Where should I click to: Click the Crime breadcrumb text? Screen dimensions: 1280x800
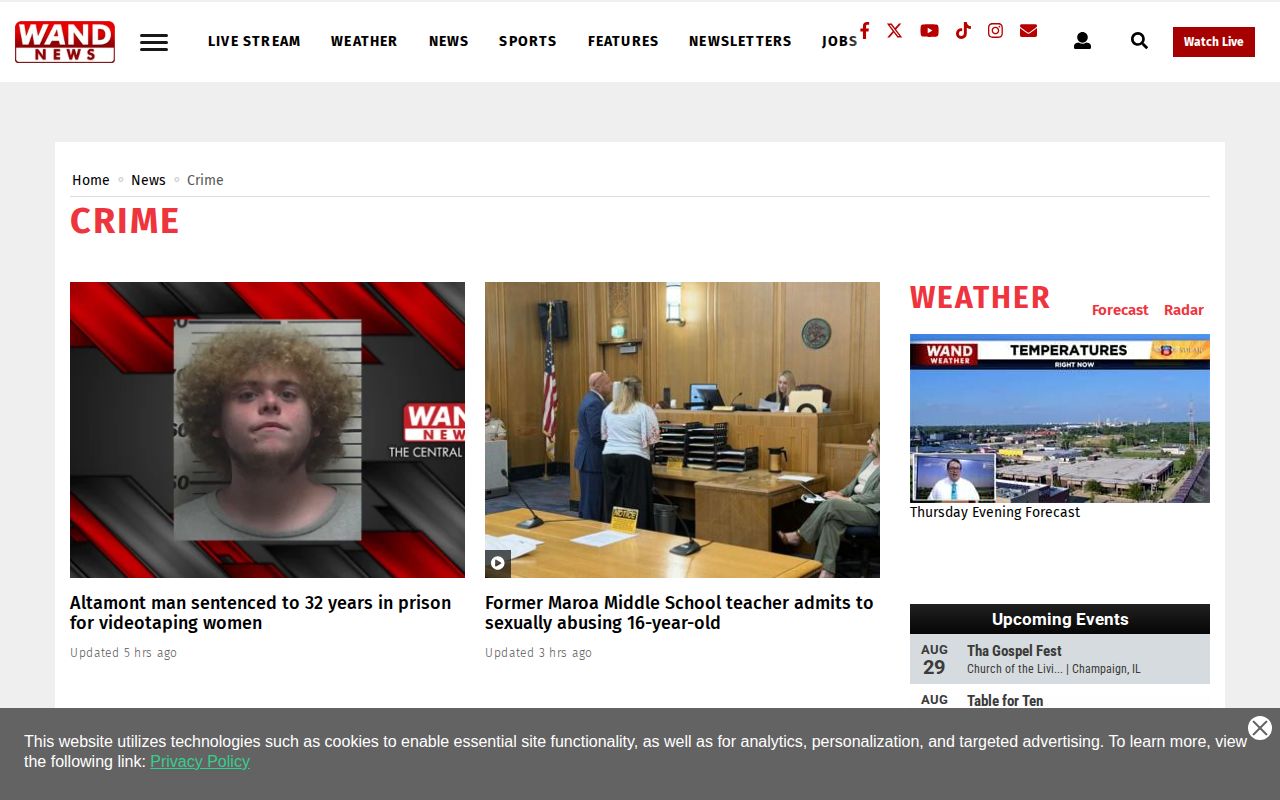(205, 180)
